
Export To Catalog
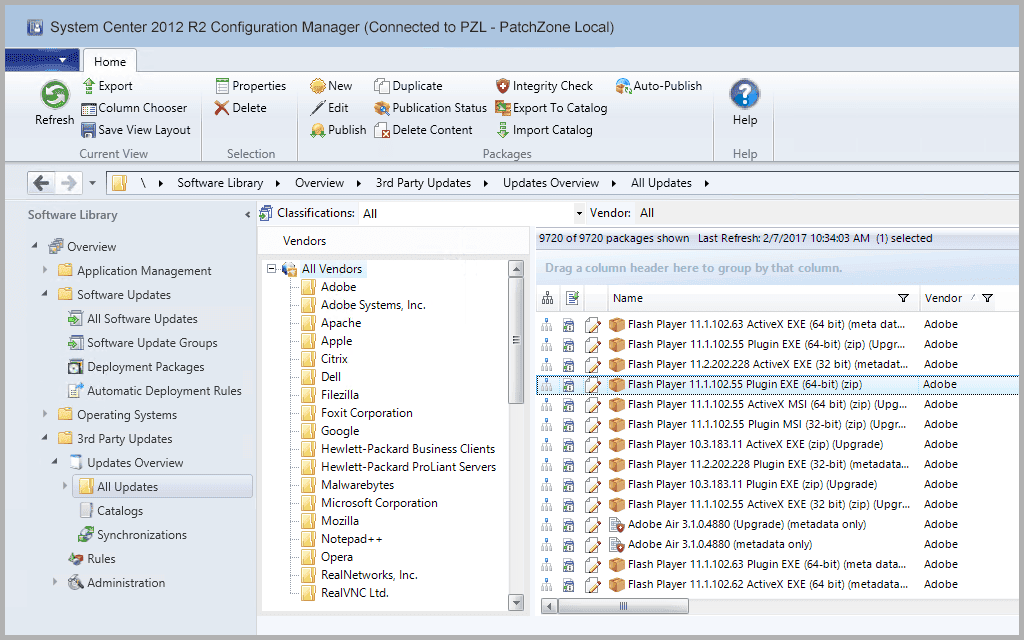[549, 108]
